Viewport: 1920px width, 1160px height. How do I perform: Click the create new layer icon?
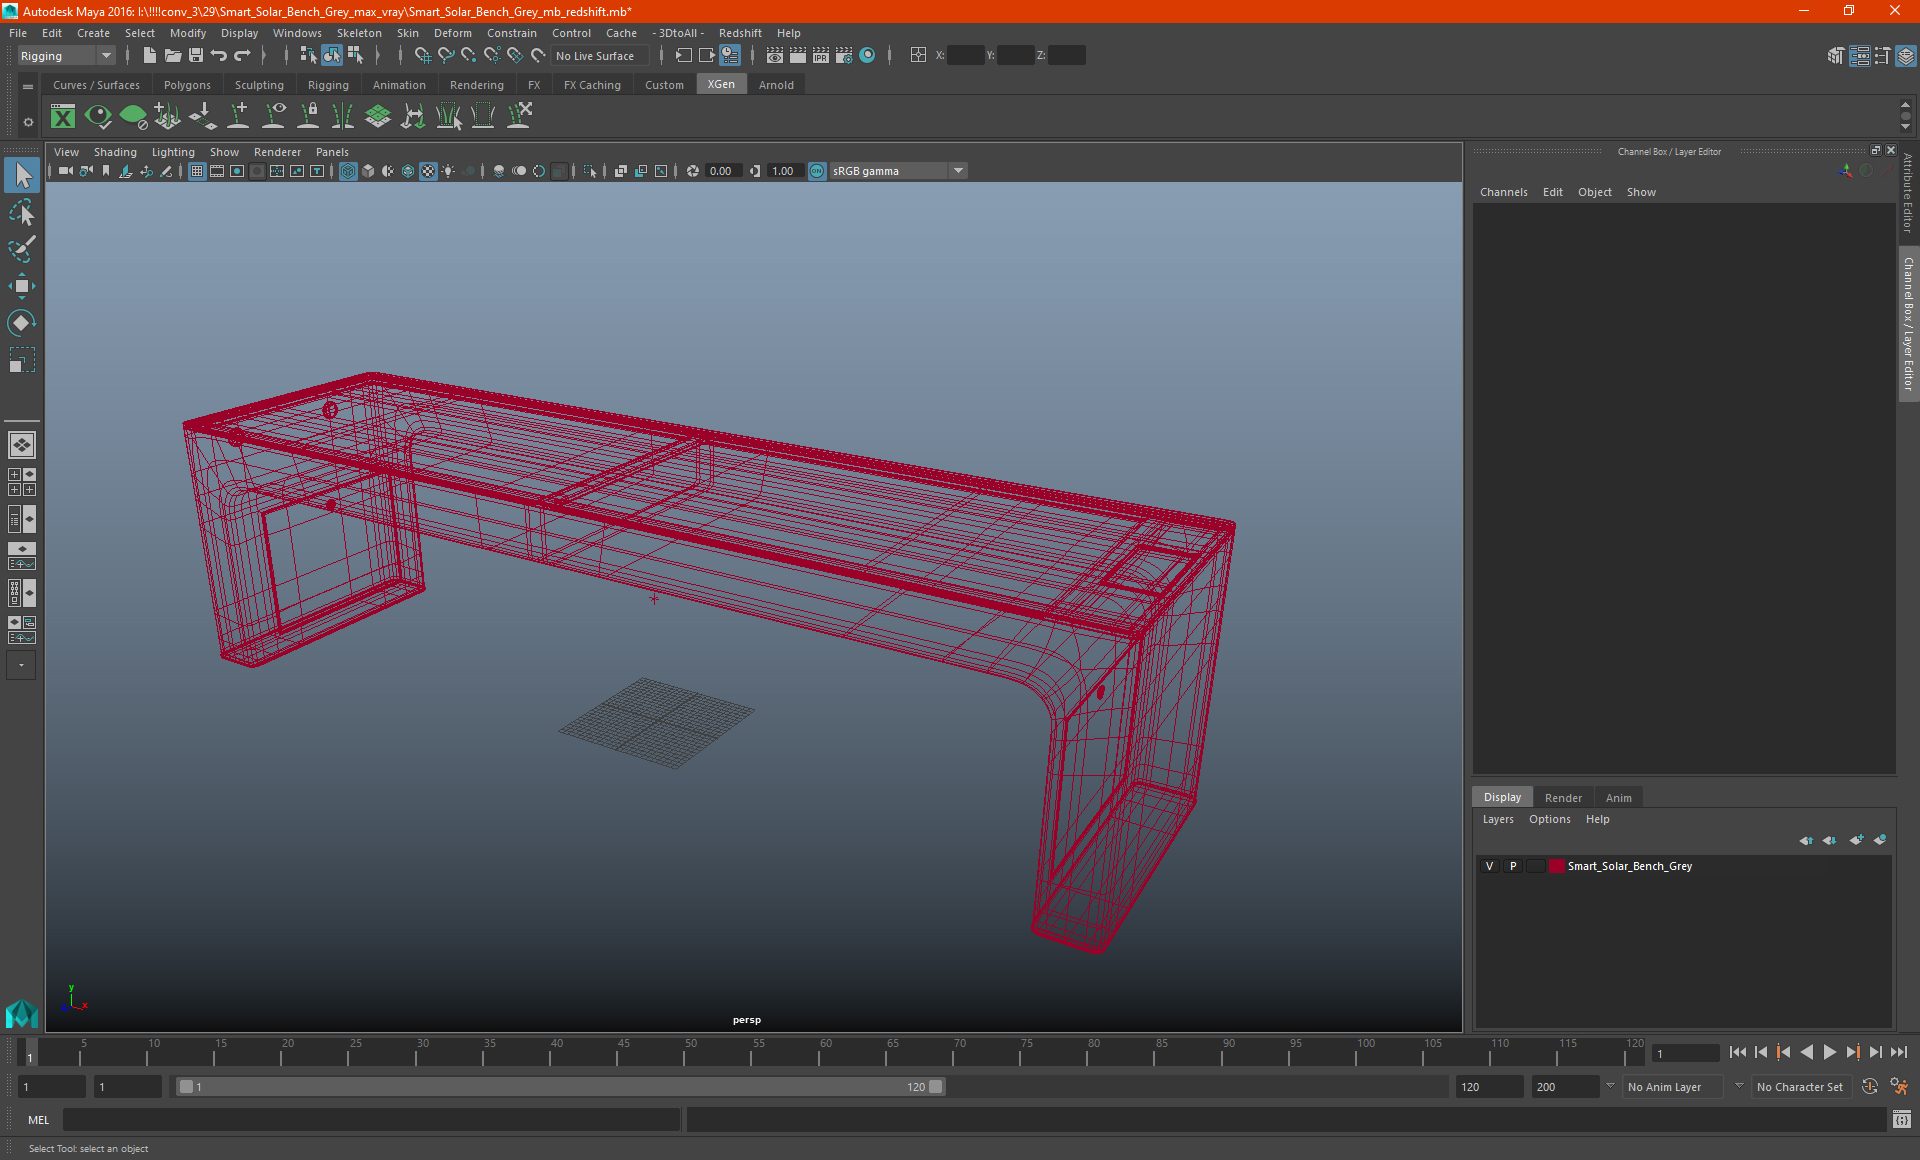1857,840
